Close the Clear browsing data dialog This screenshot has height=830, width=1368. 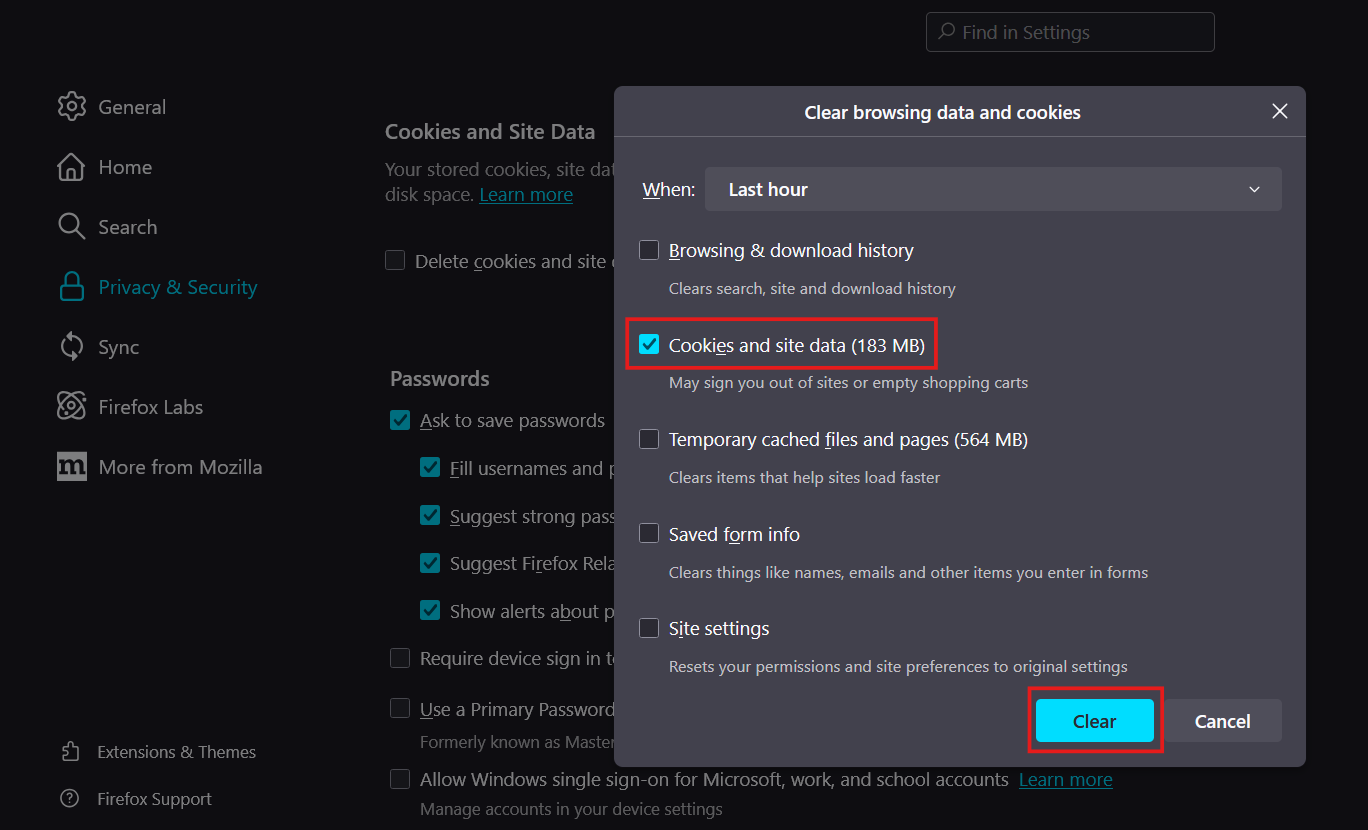(x=1279, y=112)
